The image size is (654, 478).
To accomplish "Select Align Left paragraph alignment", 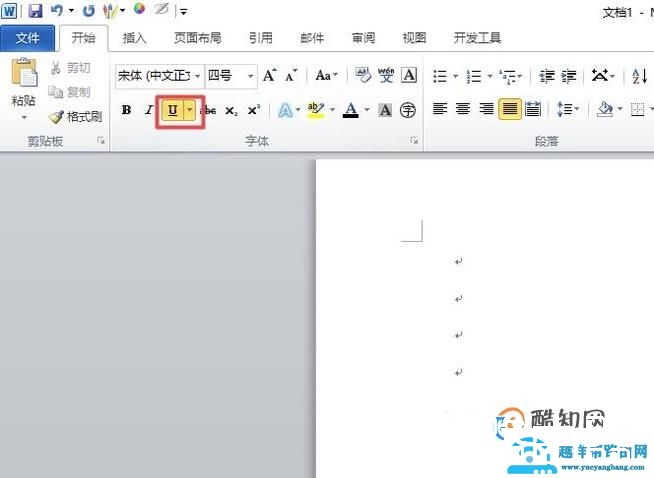I will tap(440, 110).
